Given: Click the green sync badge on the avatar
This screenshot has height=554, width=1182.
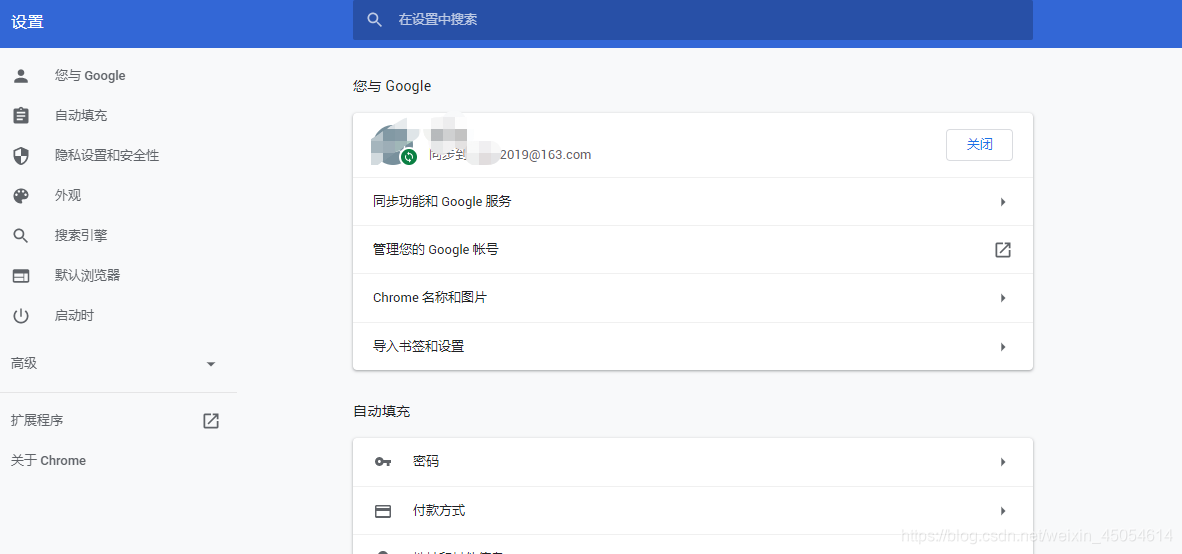Looking at the screenshot, I should [409, 157].
